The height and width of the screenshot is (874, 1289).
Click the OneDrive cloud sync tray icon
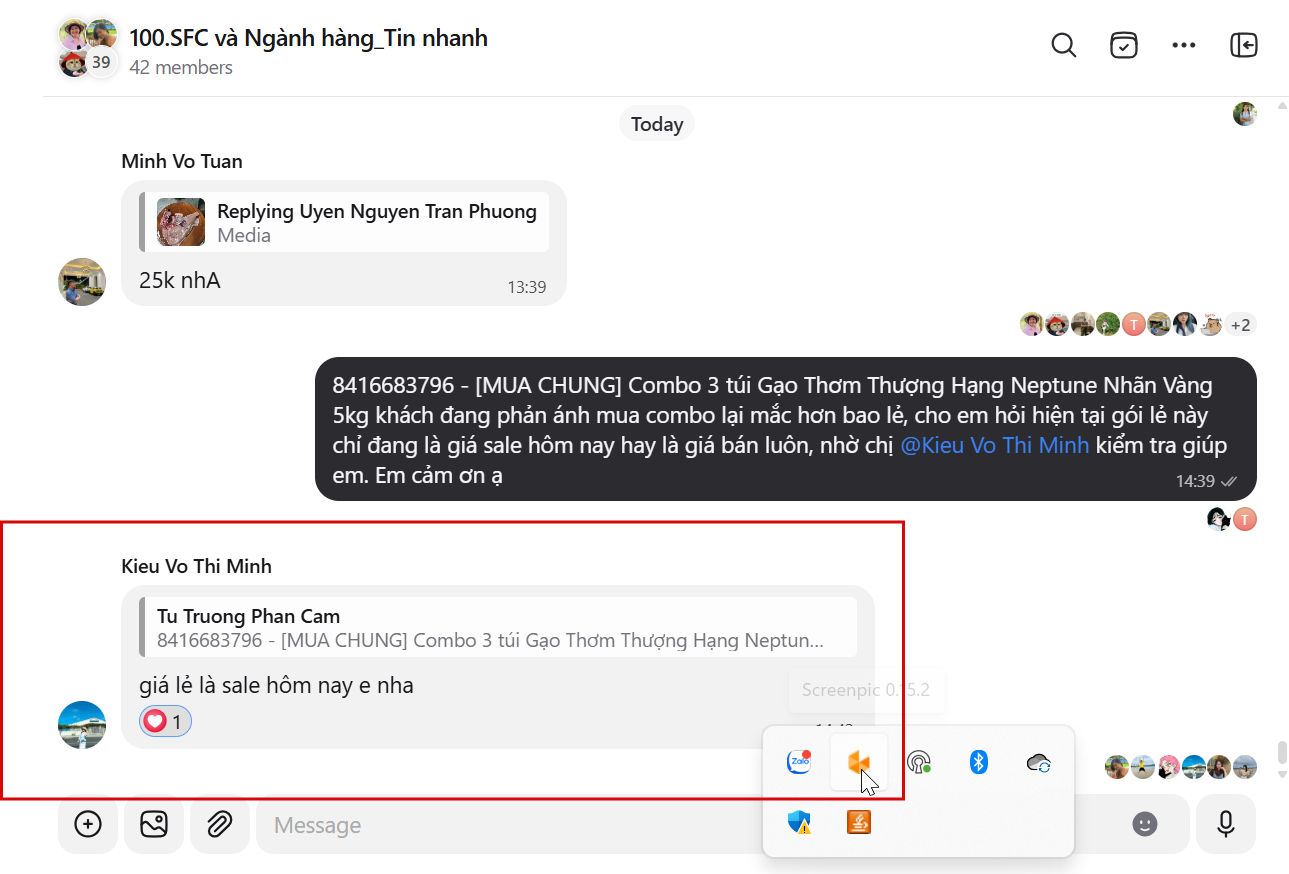pos(1038,763)
